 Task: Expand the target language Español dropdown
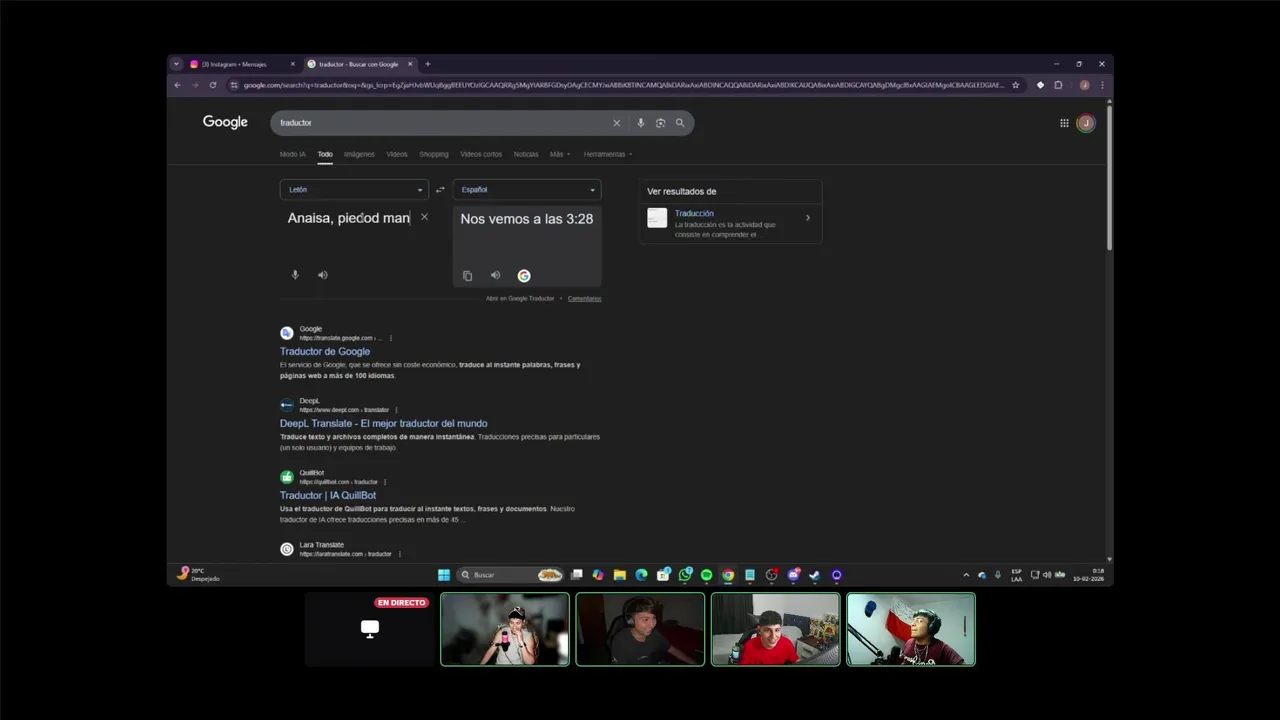[527, 190]
